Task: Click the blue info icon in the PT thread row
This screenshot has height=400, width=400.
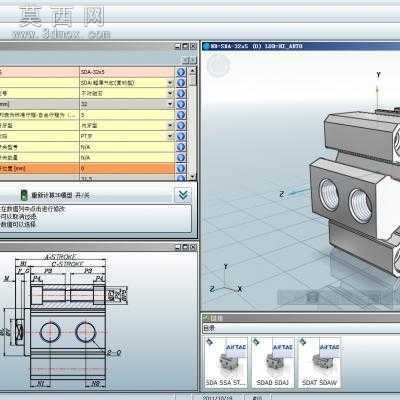Action: click(x=181, y=136)
